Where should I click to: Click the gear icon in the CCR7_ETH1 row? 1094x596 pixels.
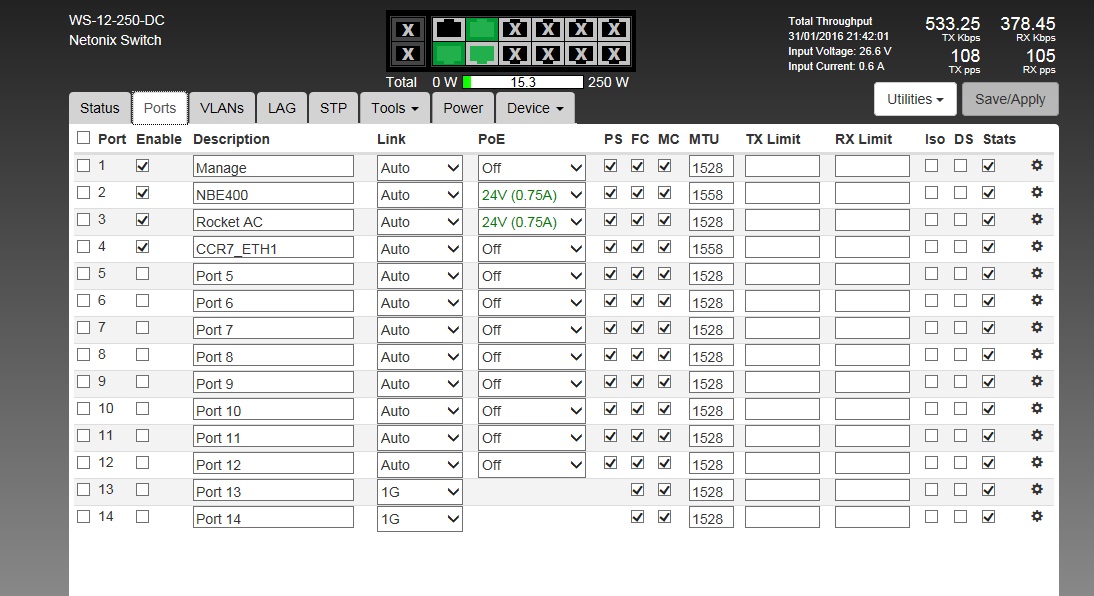tap(1037, 247)
